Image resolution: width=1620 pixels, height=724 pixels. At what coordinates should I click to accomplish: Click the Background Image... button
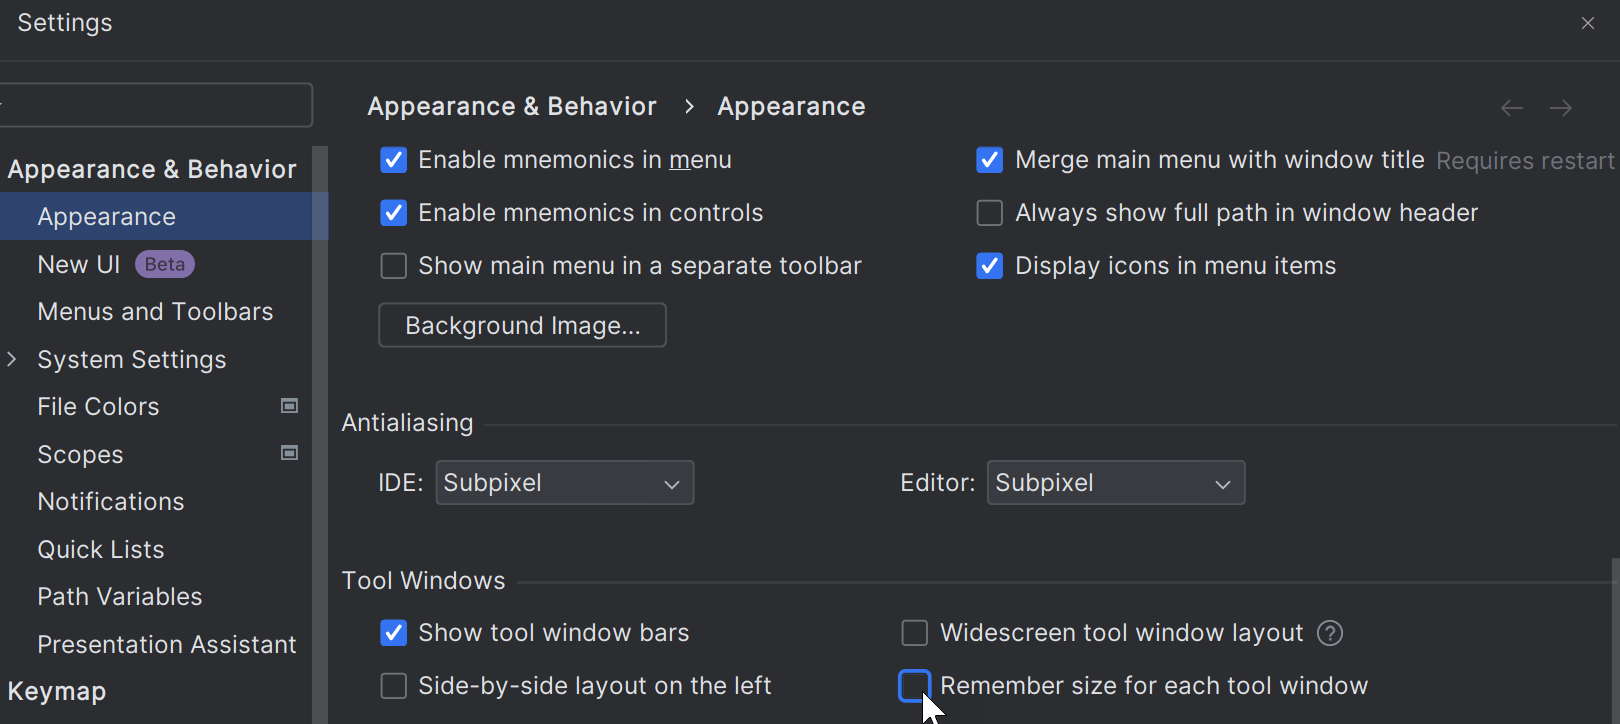click(x=522, y=326)
